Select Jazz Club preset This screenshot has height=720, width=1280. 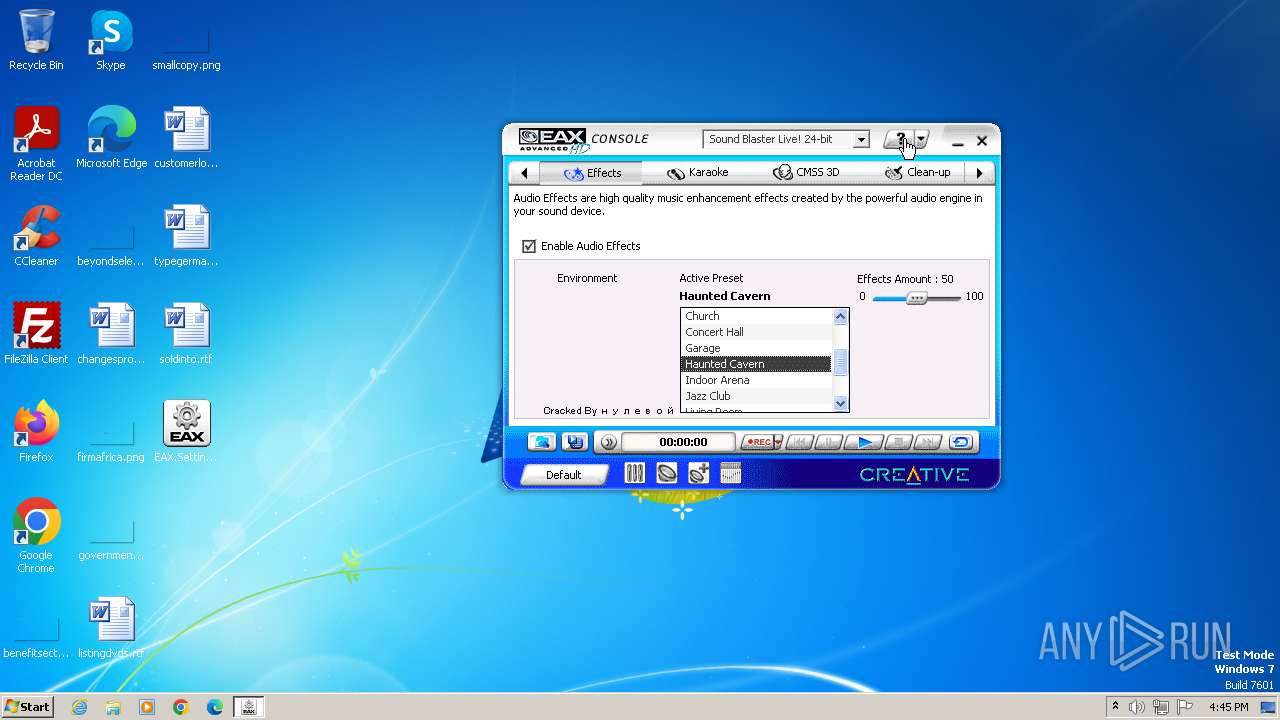click(756, 396)
